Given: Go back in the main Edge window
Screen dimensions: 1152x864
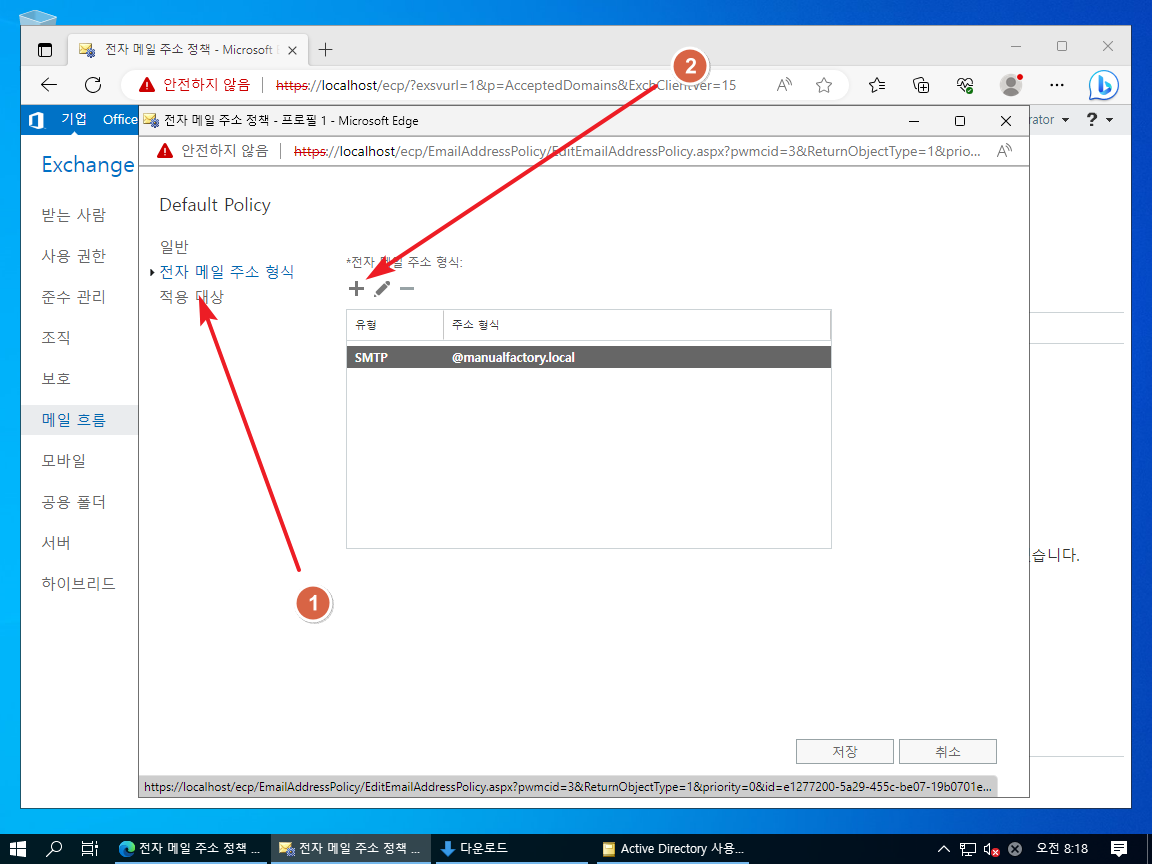Looking at the screenshot, I should pos(49,85).
